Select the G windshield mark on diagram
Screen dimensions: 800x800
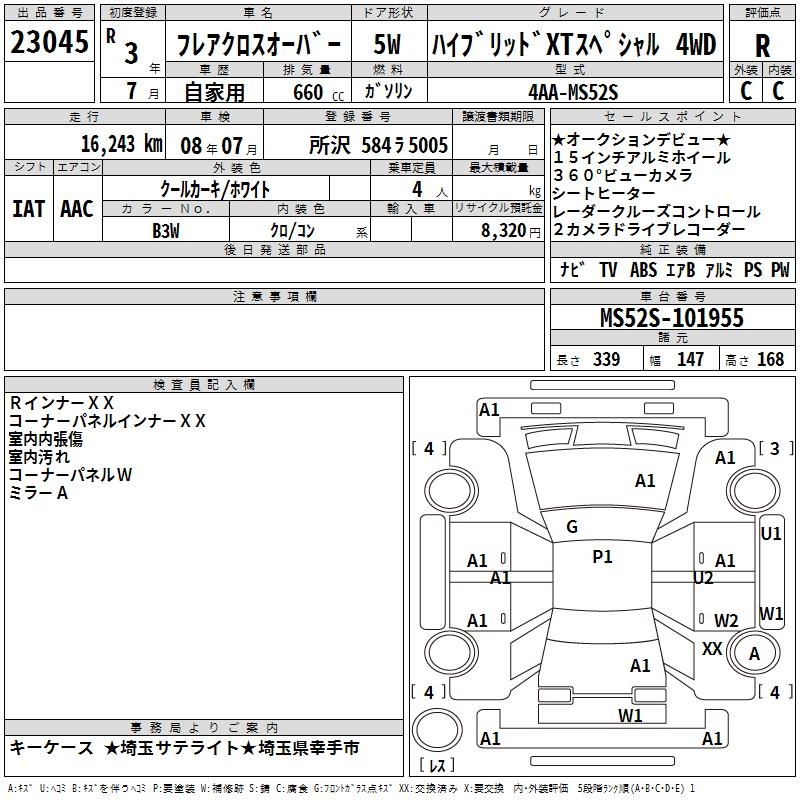pos(572,527)
